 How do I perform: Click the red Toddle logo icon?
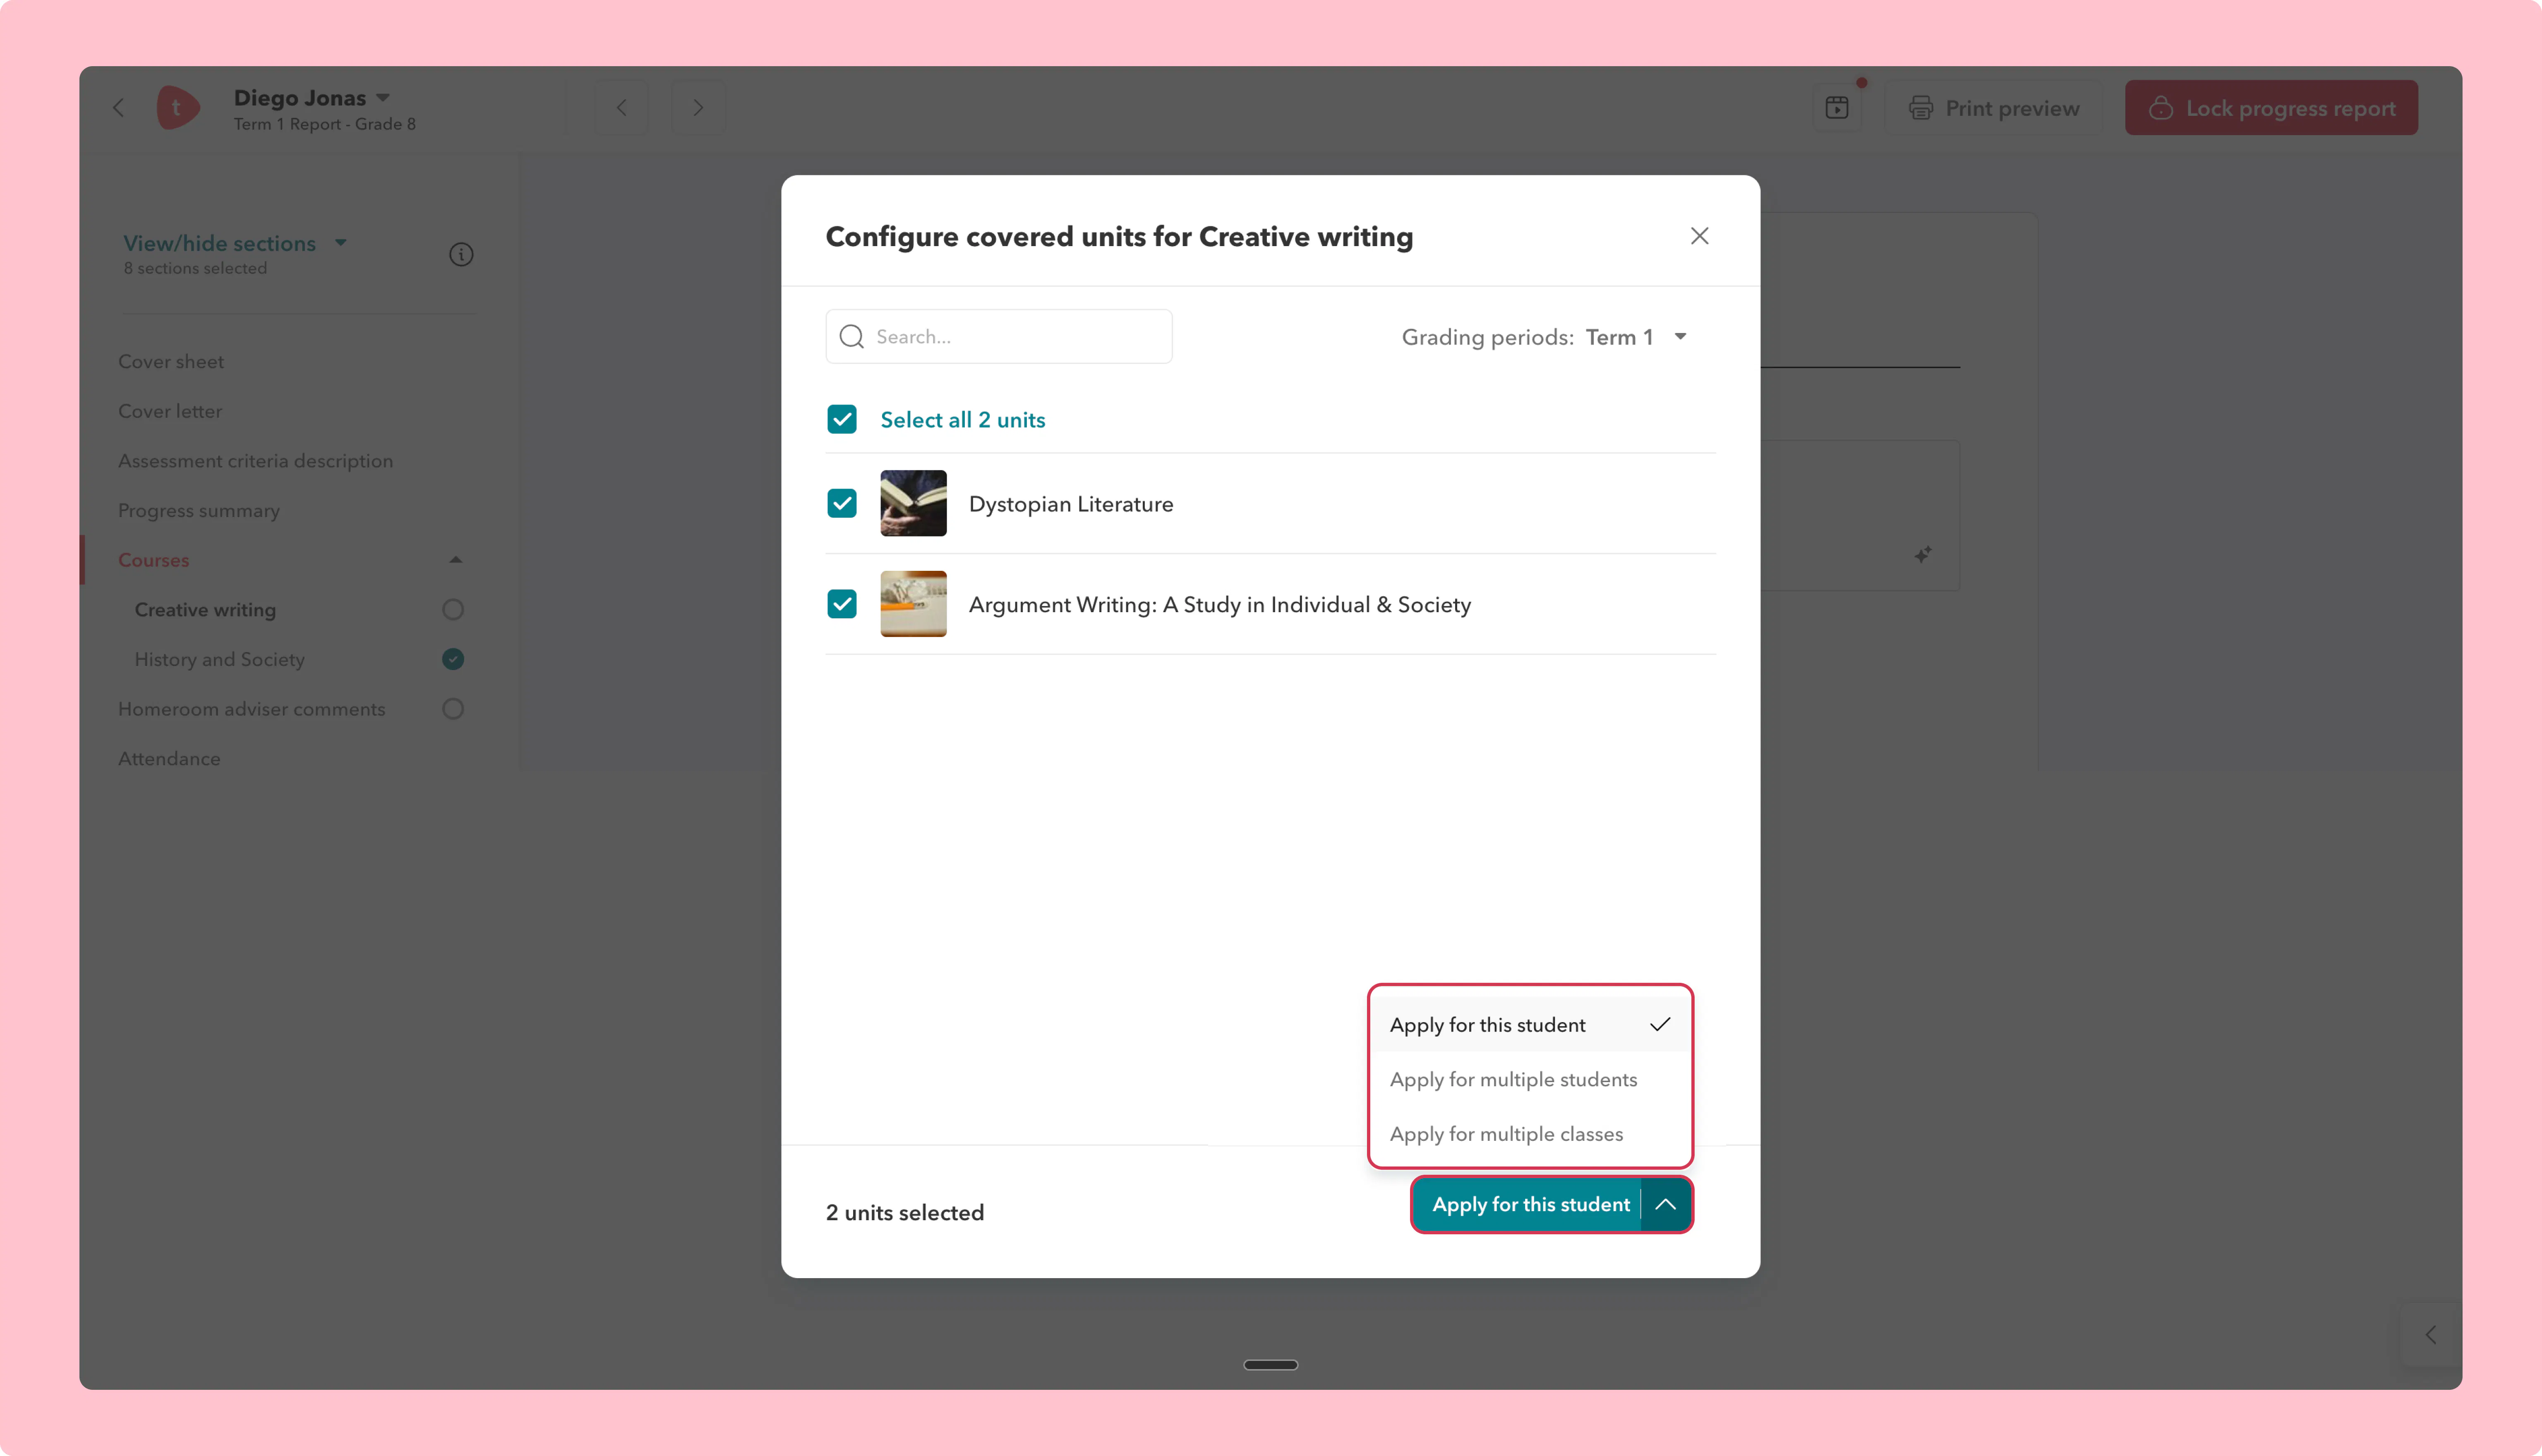(x=178, y=107)
